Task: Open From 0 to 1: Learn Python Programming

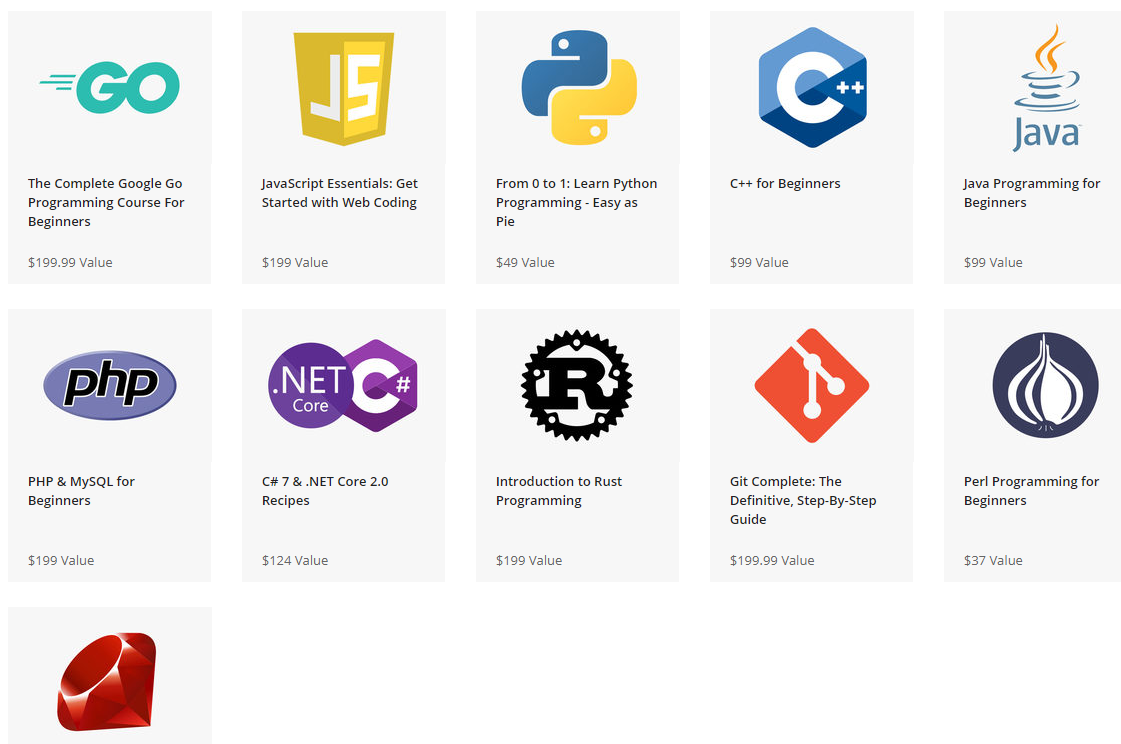Action: click(576, 202)
